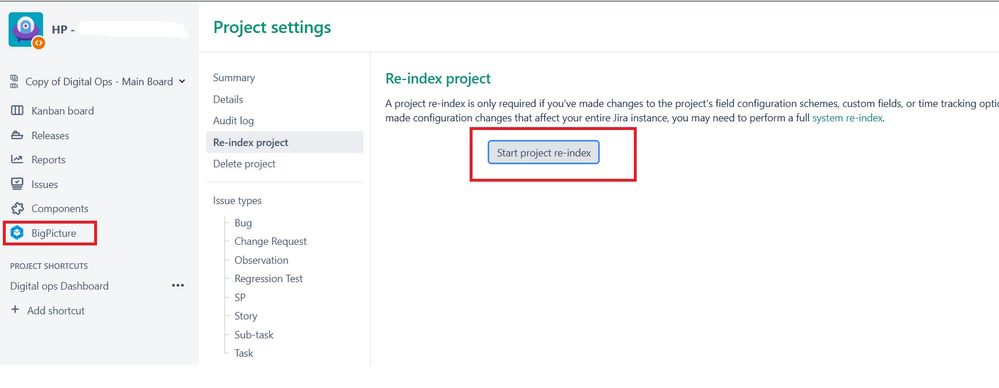
Task: Click the Project settings heading
Action: 272,27
